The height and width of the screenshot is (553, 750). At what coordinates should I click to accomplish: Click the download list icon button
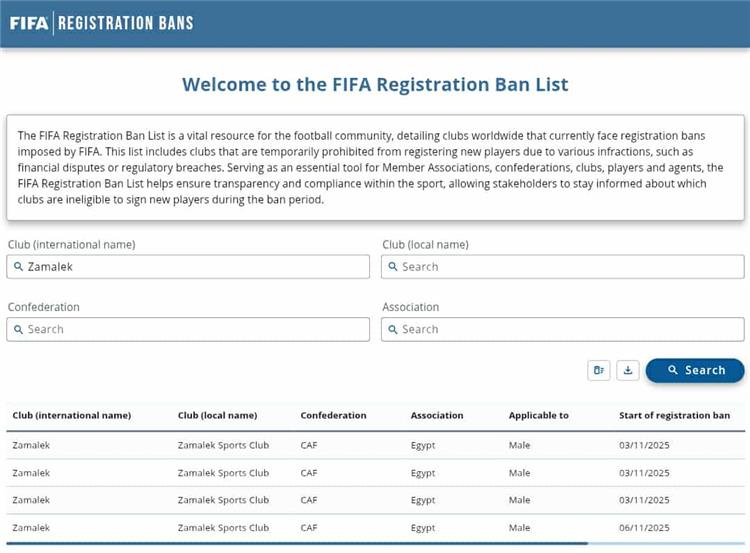click(x=628, y=370)
